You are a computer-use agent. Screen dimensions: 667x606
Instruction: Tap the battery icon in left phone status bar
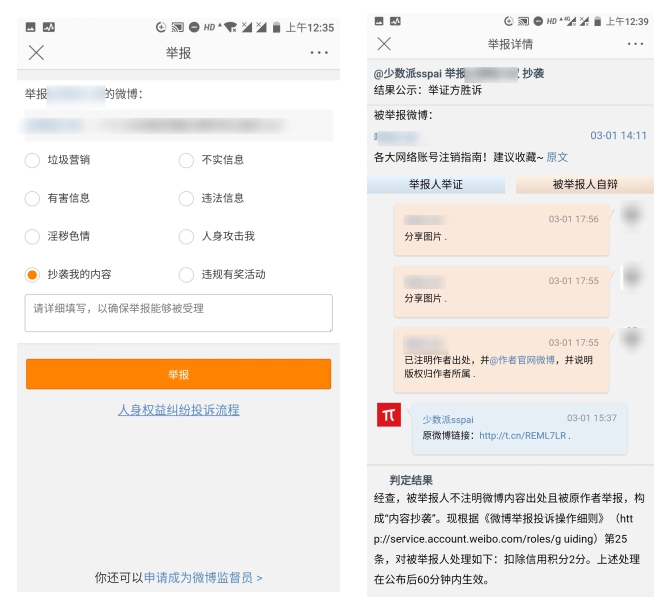pyautogui.click(x=276, y=28)
